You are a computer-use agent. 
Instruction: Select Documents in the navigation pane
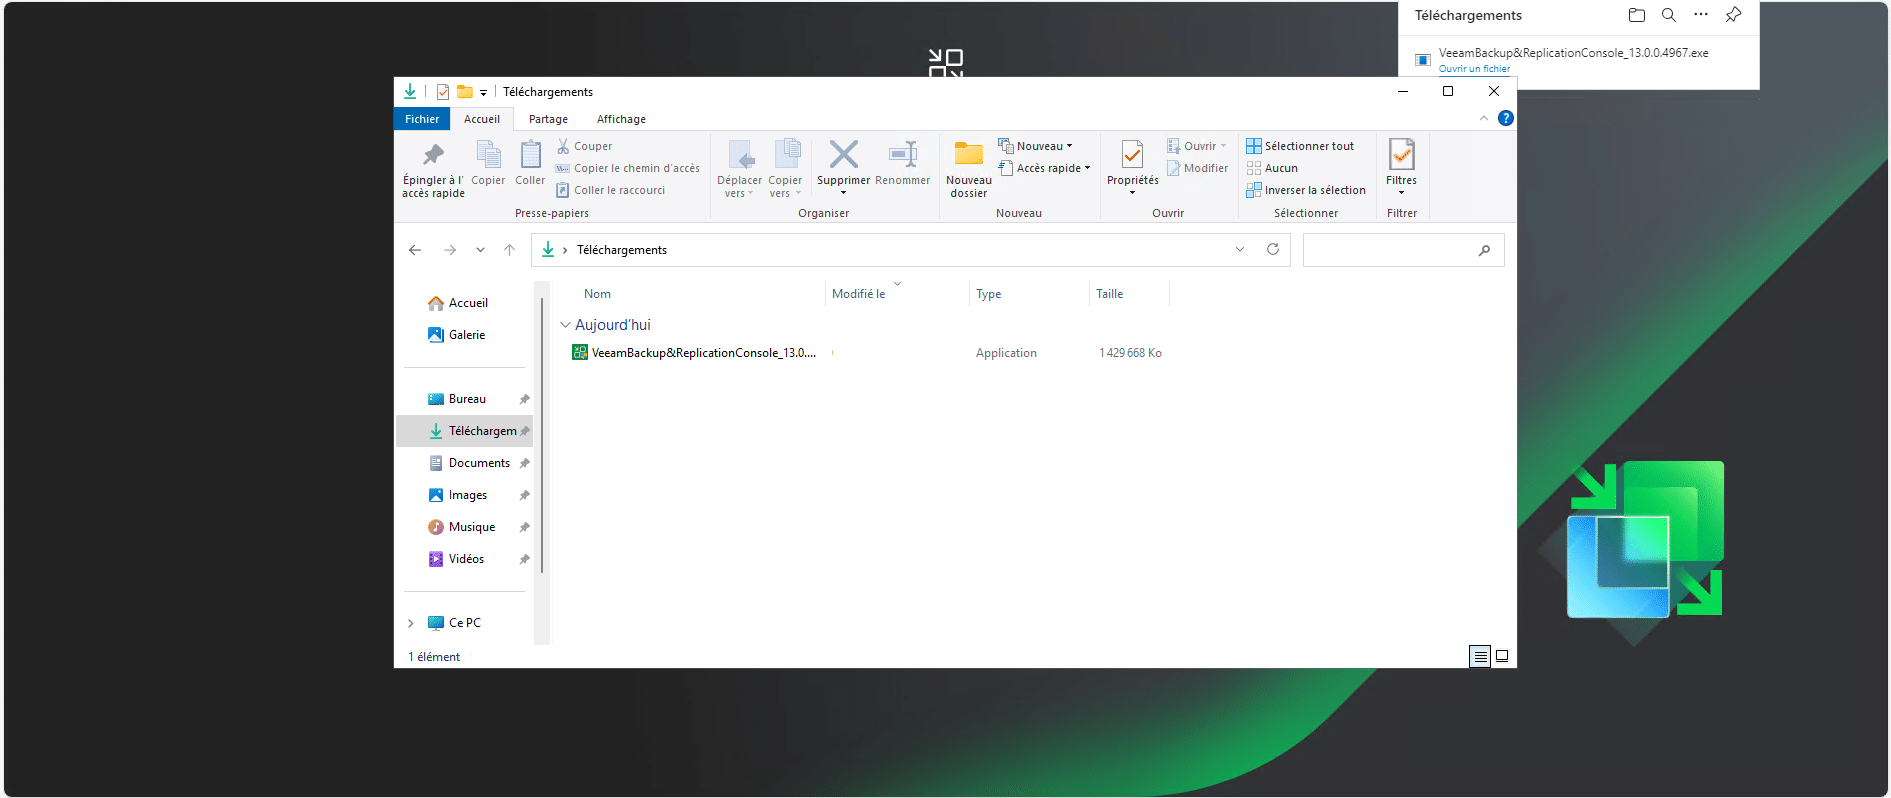[479, 463]
